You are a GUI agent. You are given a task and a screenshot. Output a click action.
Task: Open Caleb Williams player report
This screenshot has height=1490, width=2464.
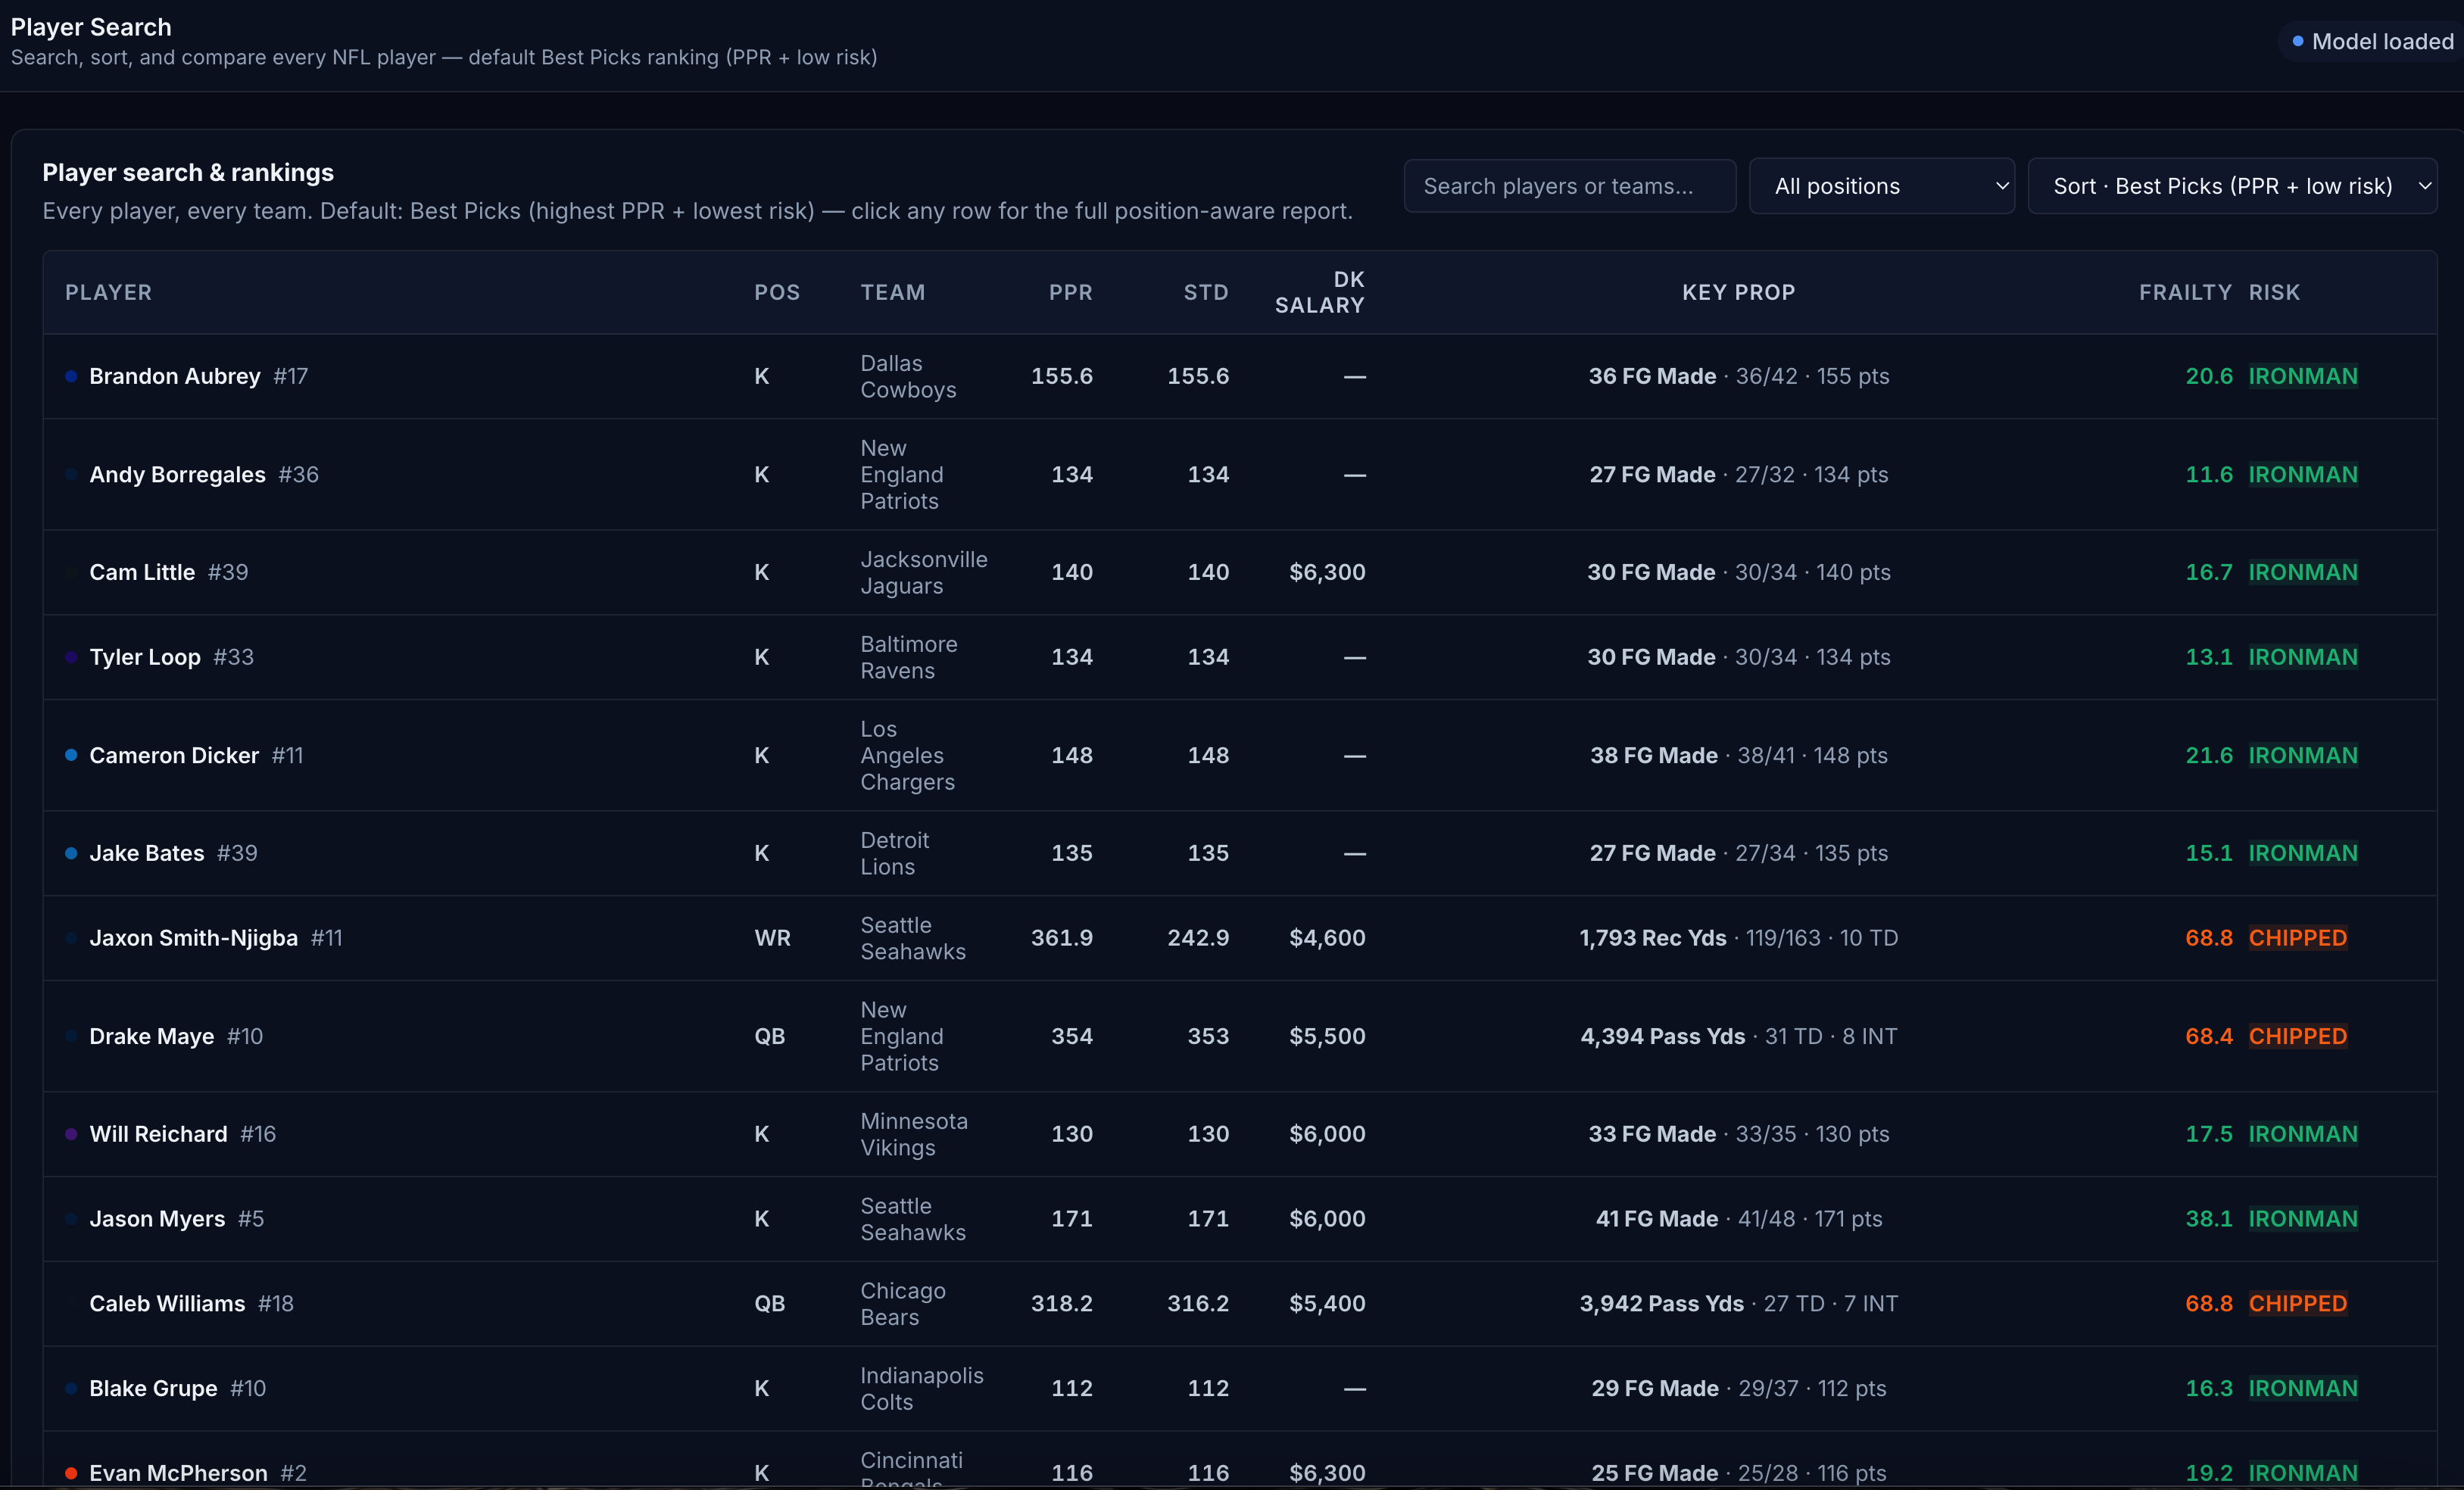1240,1303
